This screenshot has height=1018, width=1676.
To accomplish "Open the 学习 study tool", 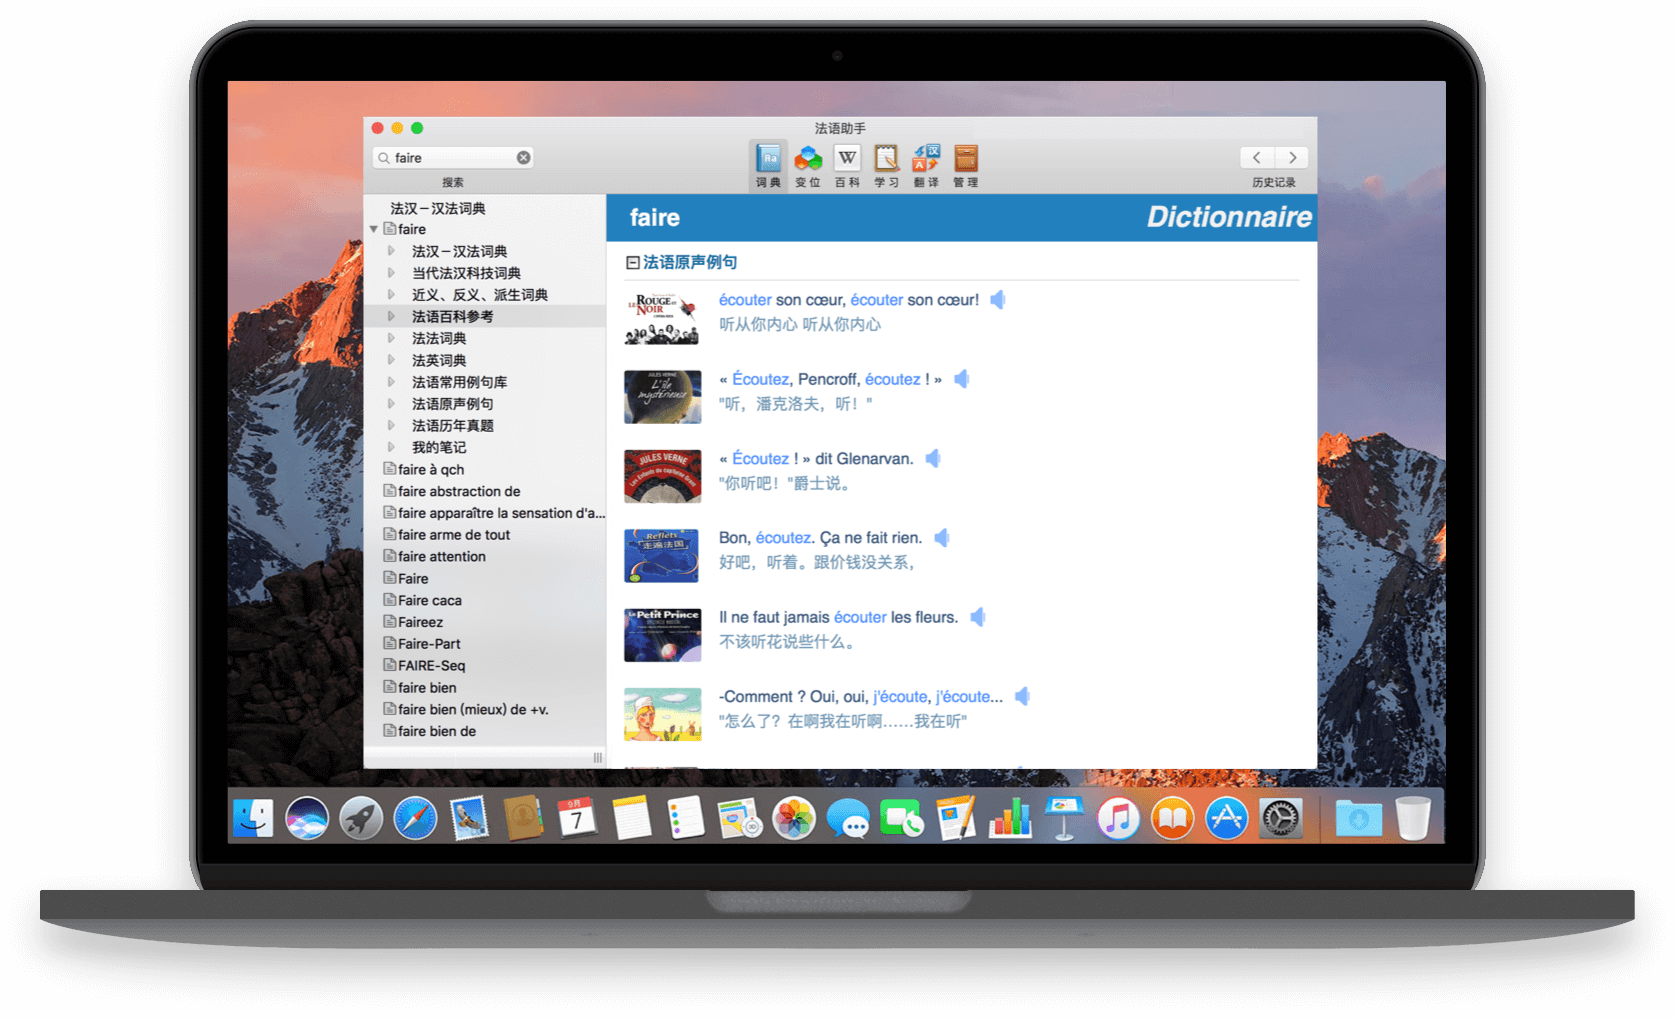I will point(886,163).
